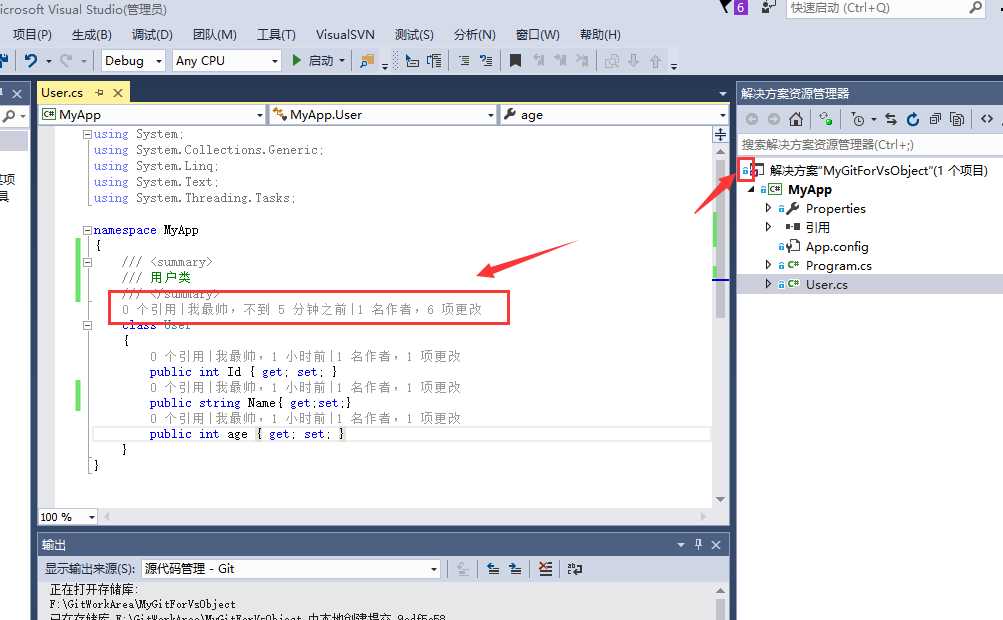Collapse the MyApp project node
Image resolution: width=1003 pixels, height=620 pixels.
[x=751, y=189]
